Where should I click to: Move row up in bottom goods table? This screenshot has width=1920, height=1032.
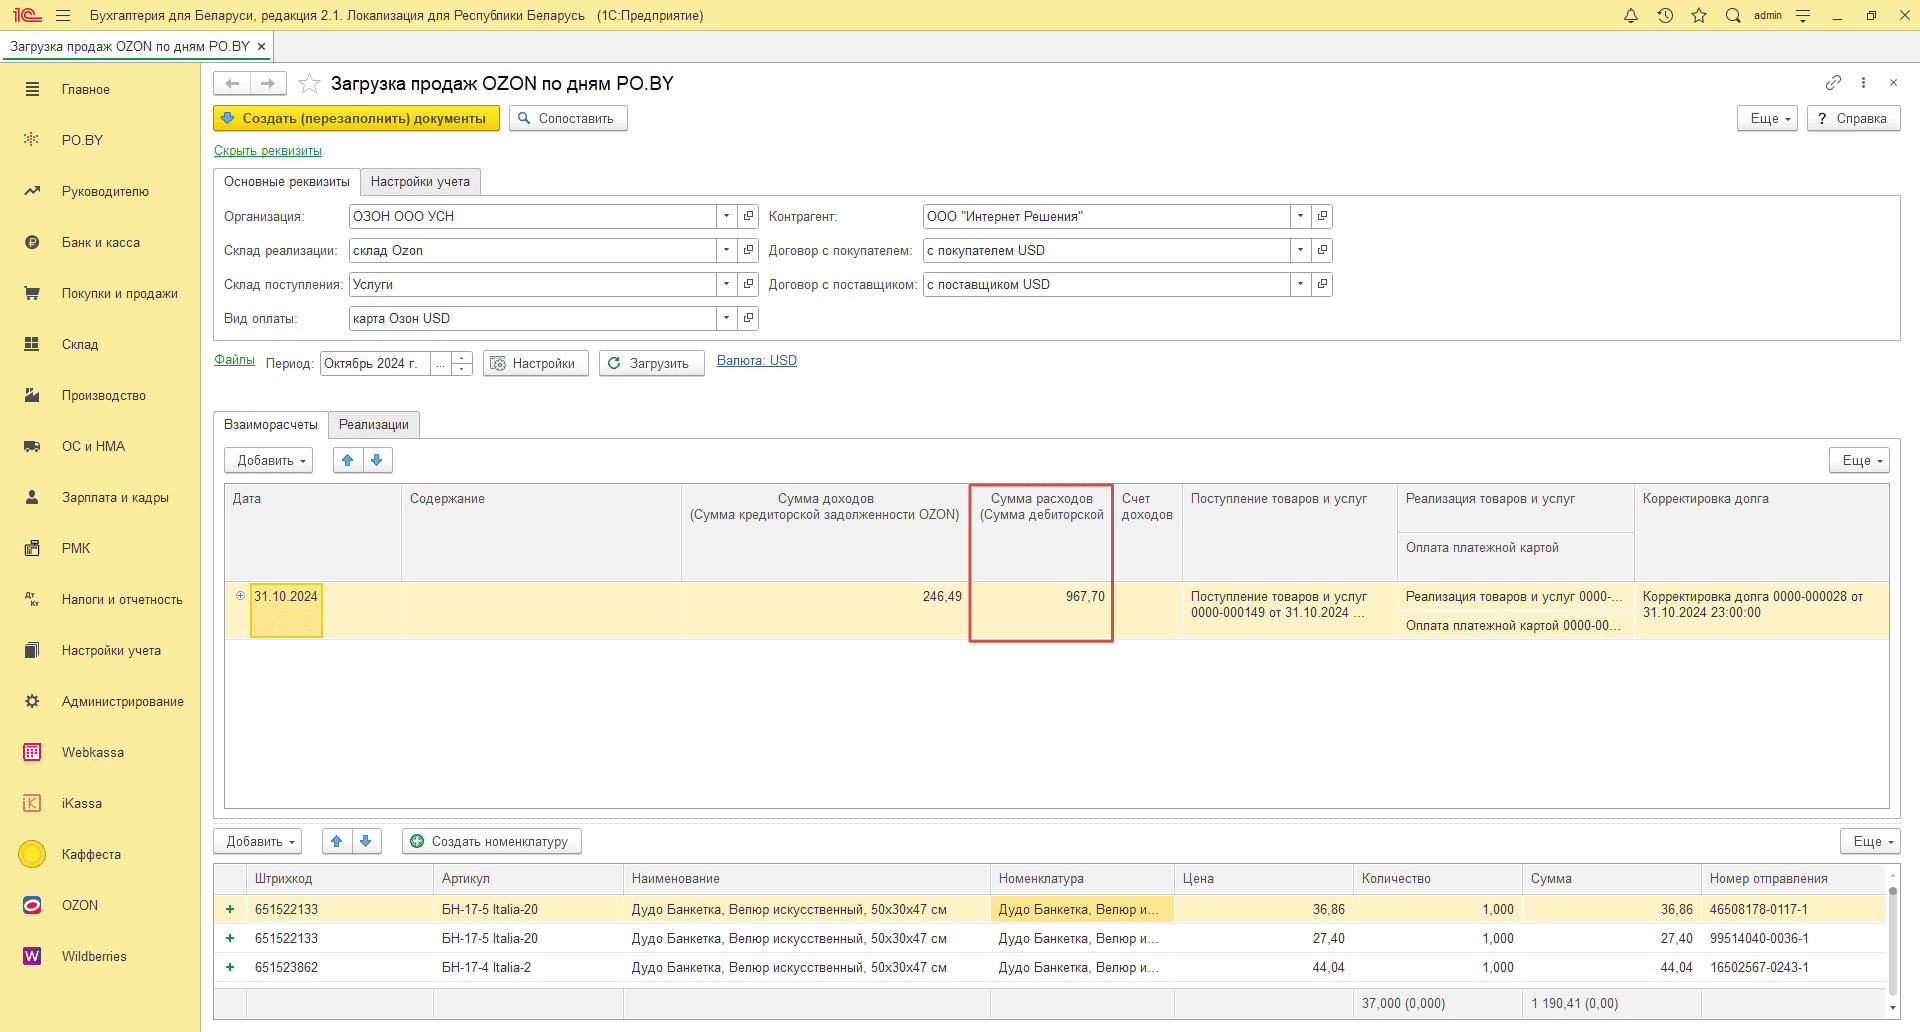tap(337, 841)
